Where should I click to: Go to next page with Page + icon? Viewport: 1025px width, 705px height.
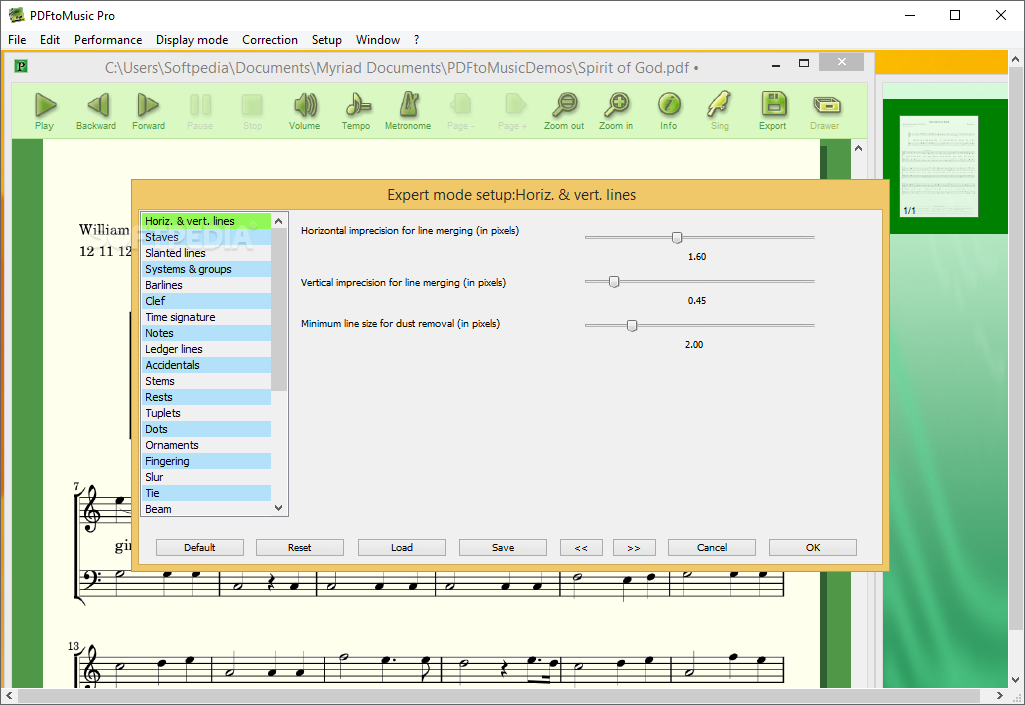click(513, 105)
